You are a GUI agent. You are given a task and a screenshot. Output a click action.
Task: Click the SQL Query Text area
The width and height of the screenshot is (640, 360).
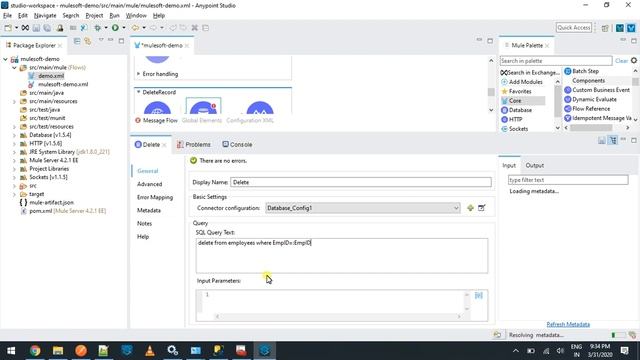[x=342, y=256]
